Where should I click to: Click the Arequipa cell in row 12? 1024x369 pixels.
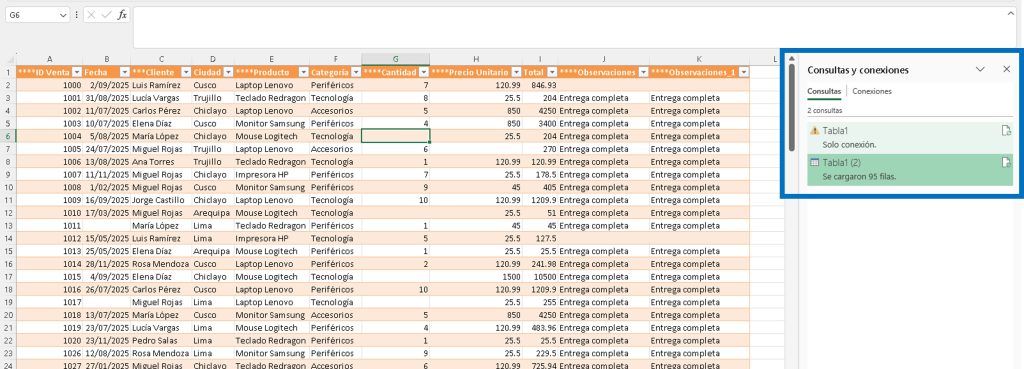[213, 213]
